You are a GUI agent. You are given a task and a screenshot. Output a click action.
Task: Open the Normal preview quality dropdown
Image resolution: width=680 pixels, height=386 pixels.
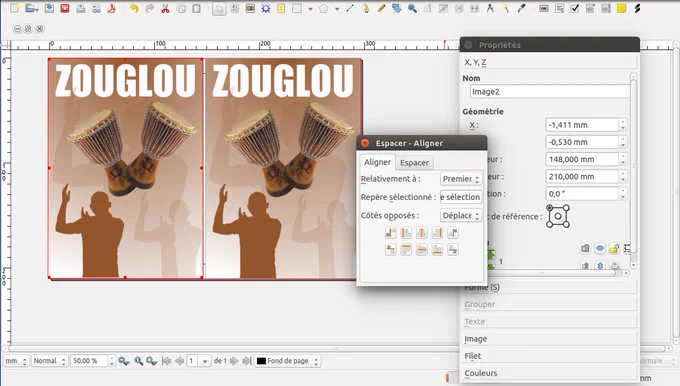[x=49, y=361]
